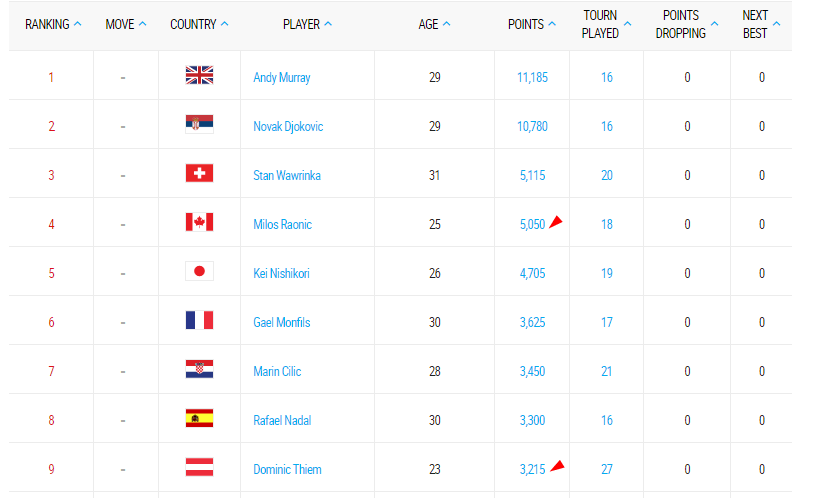Click the Switzerland flag icon
This screenshot has height=498, width=813.
199,173
